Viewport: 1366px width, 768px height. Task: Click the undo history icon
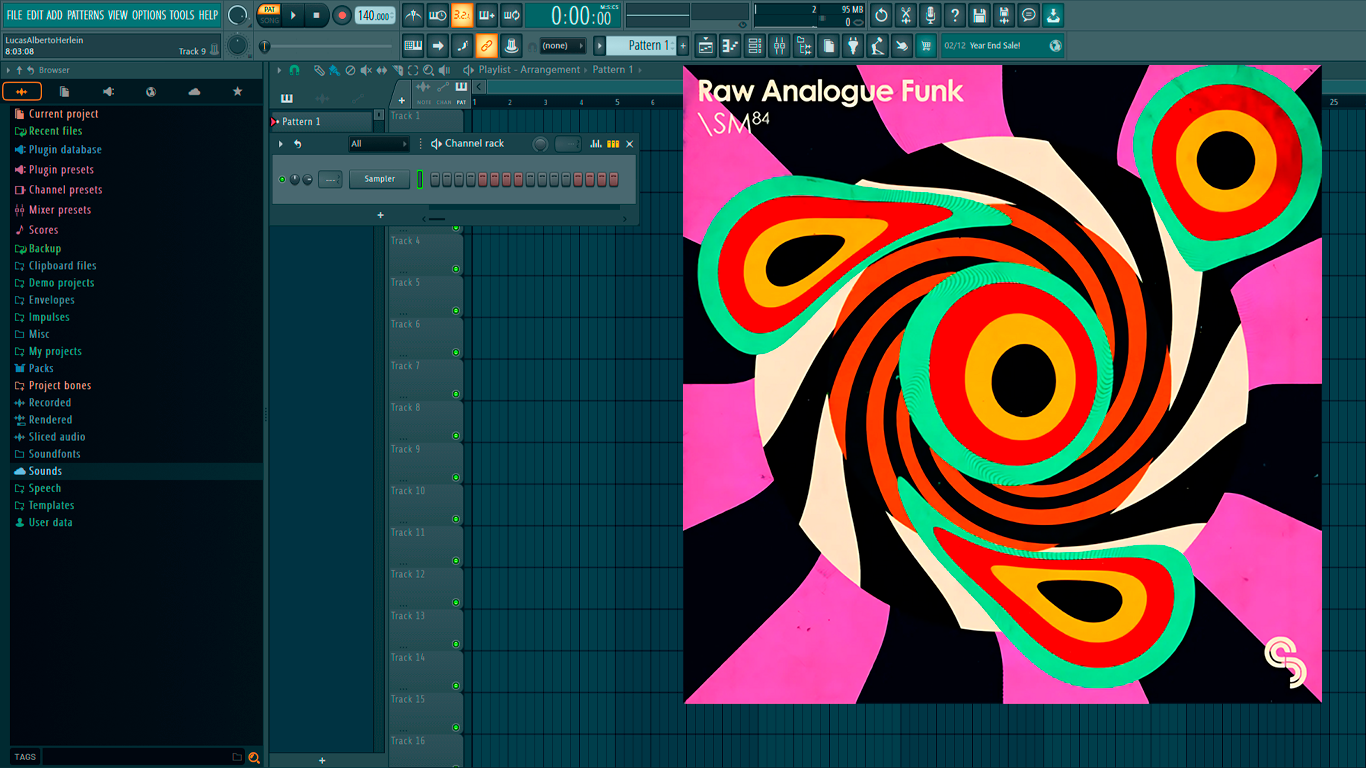coord(881,15)
